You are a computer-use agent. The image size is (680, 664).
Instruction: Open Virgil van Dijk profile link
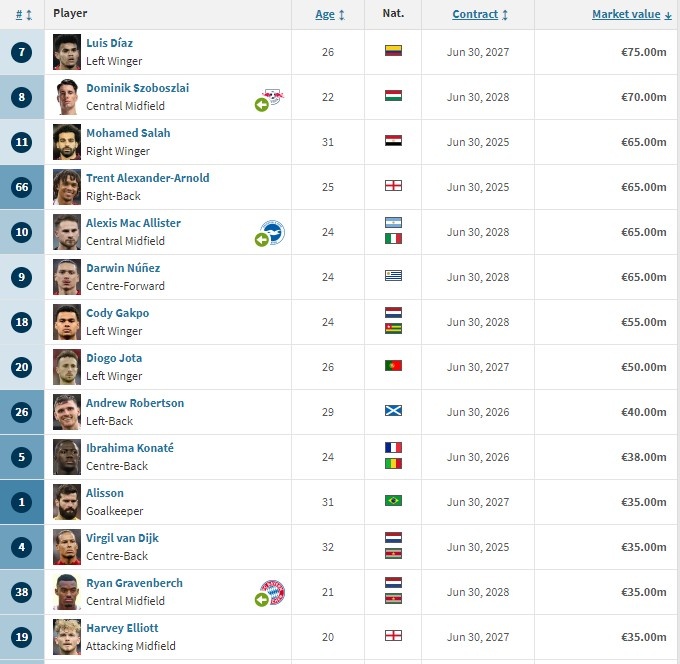(122, 538)
